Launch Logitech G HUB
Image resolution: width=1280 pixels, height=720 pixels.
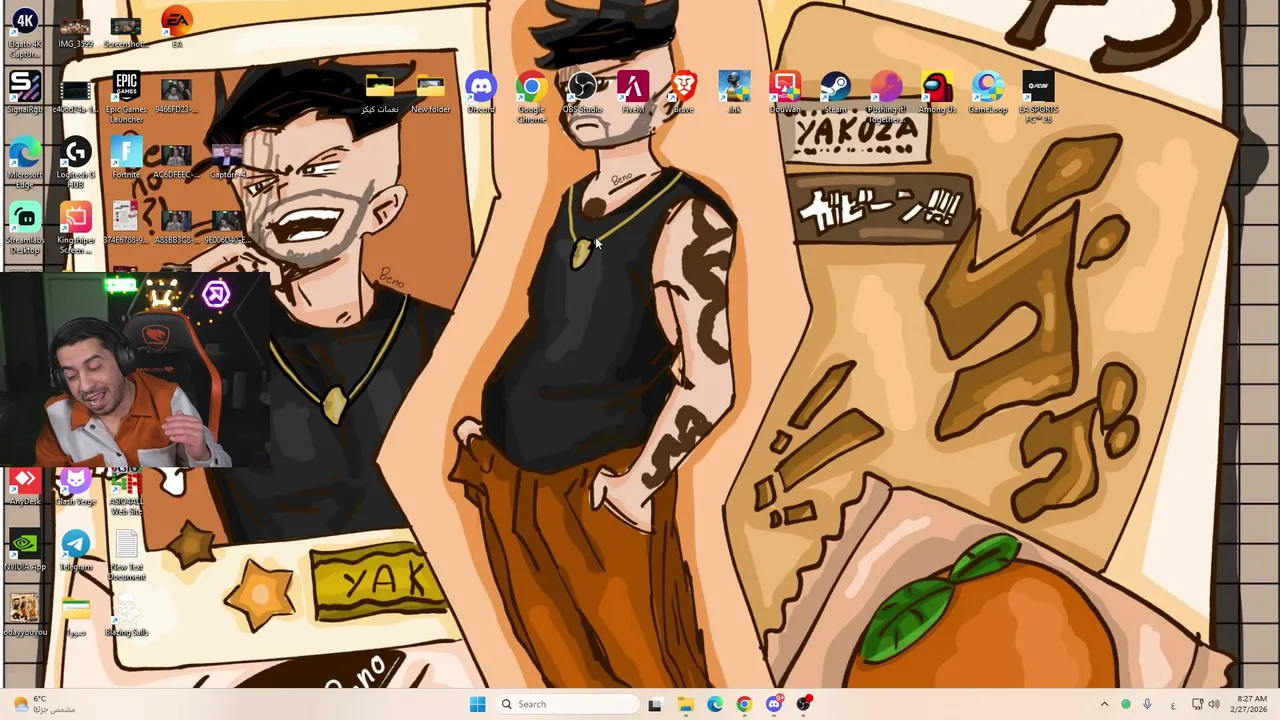(76, 162)
